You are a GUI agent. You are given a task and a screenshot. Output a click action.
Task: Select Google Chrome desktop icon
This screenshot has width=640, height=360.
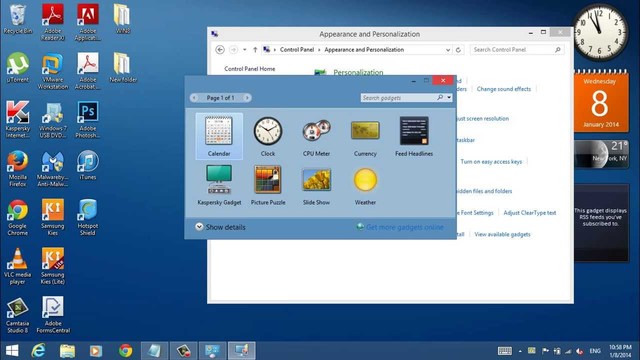click(18, 217)
